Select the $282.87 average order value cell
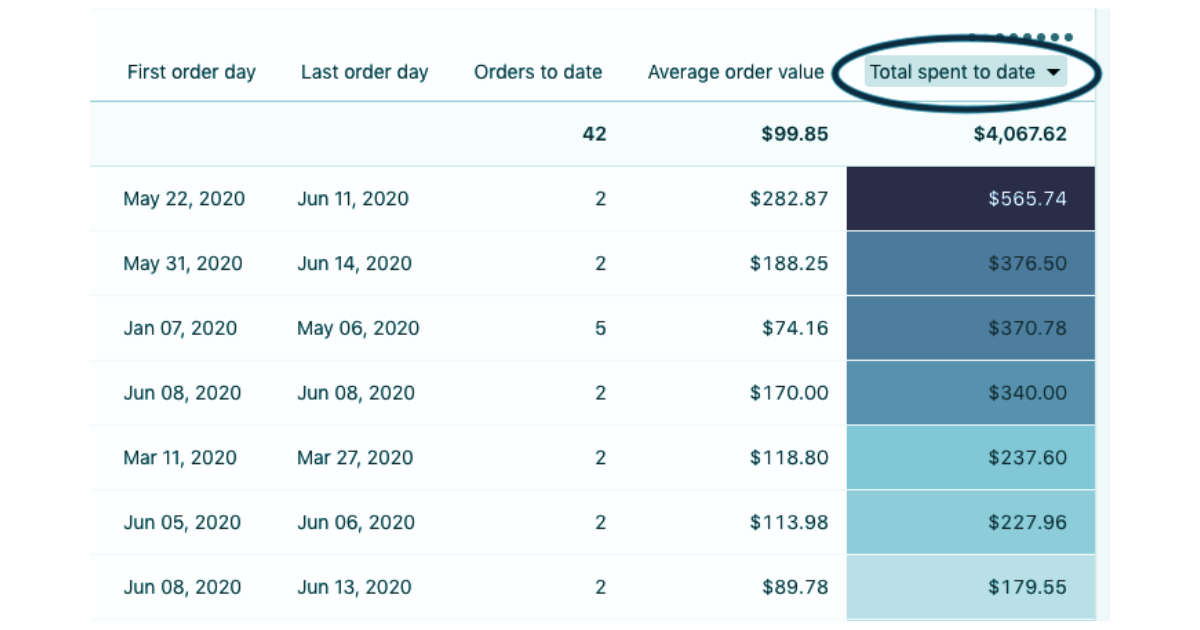The height and width of the screenshot is (630, 1200). [789, 199]
